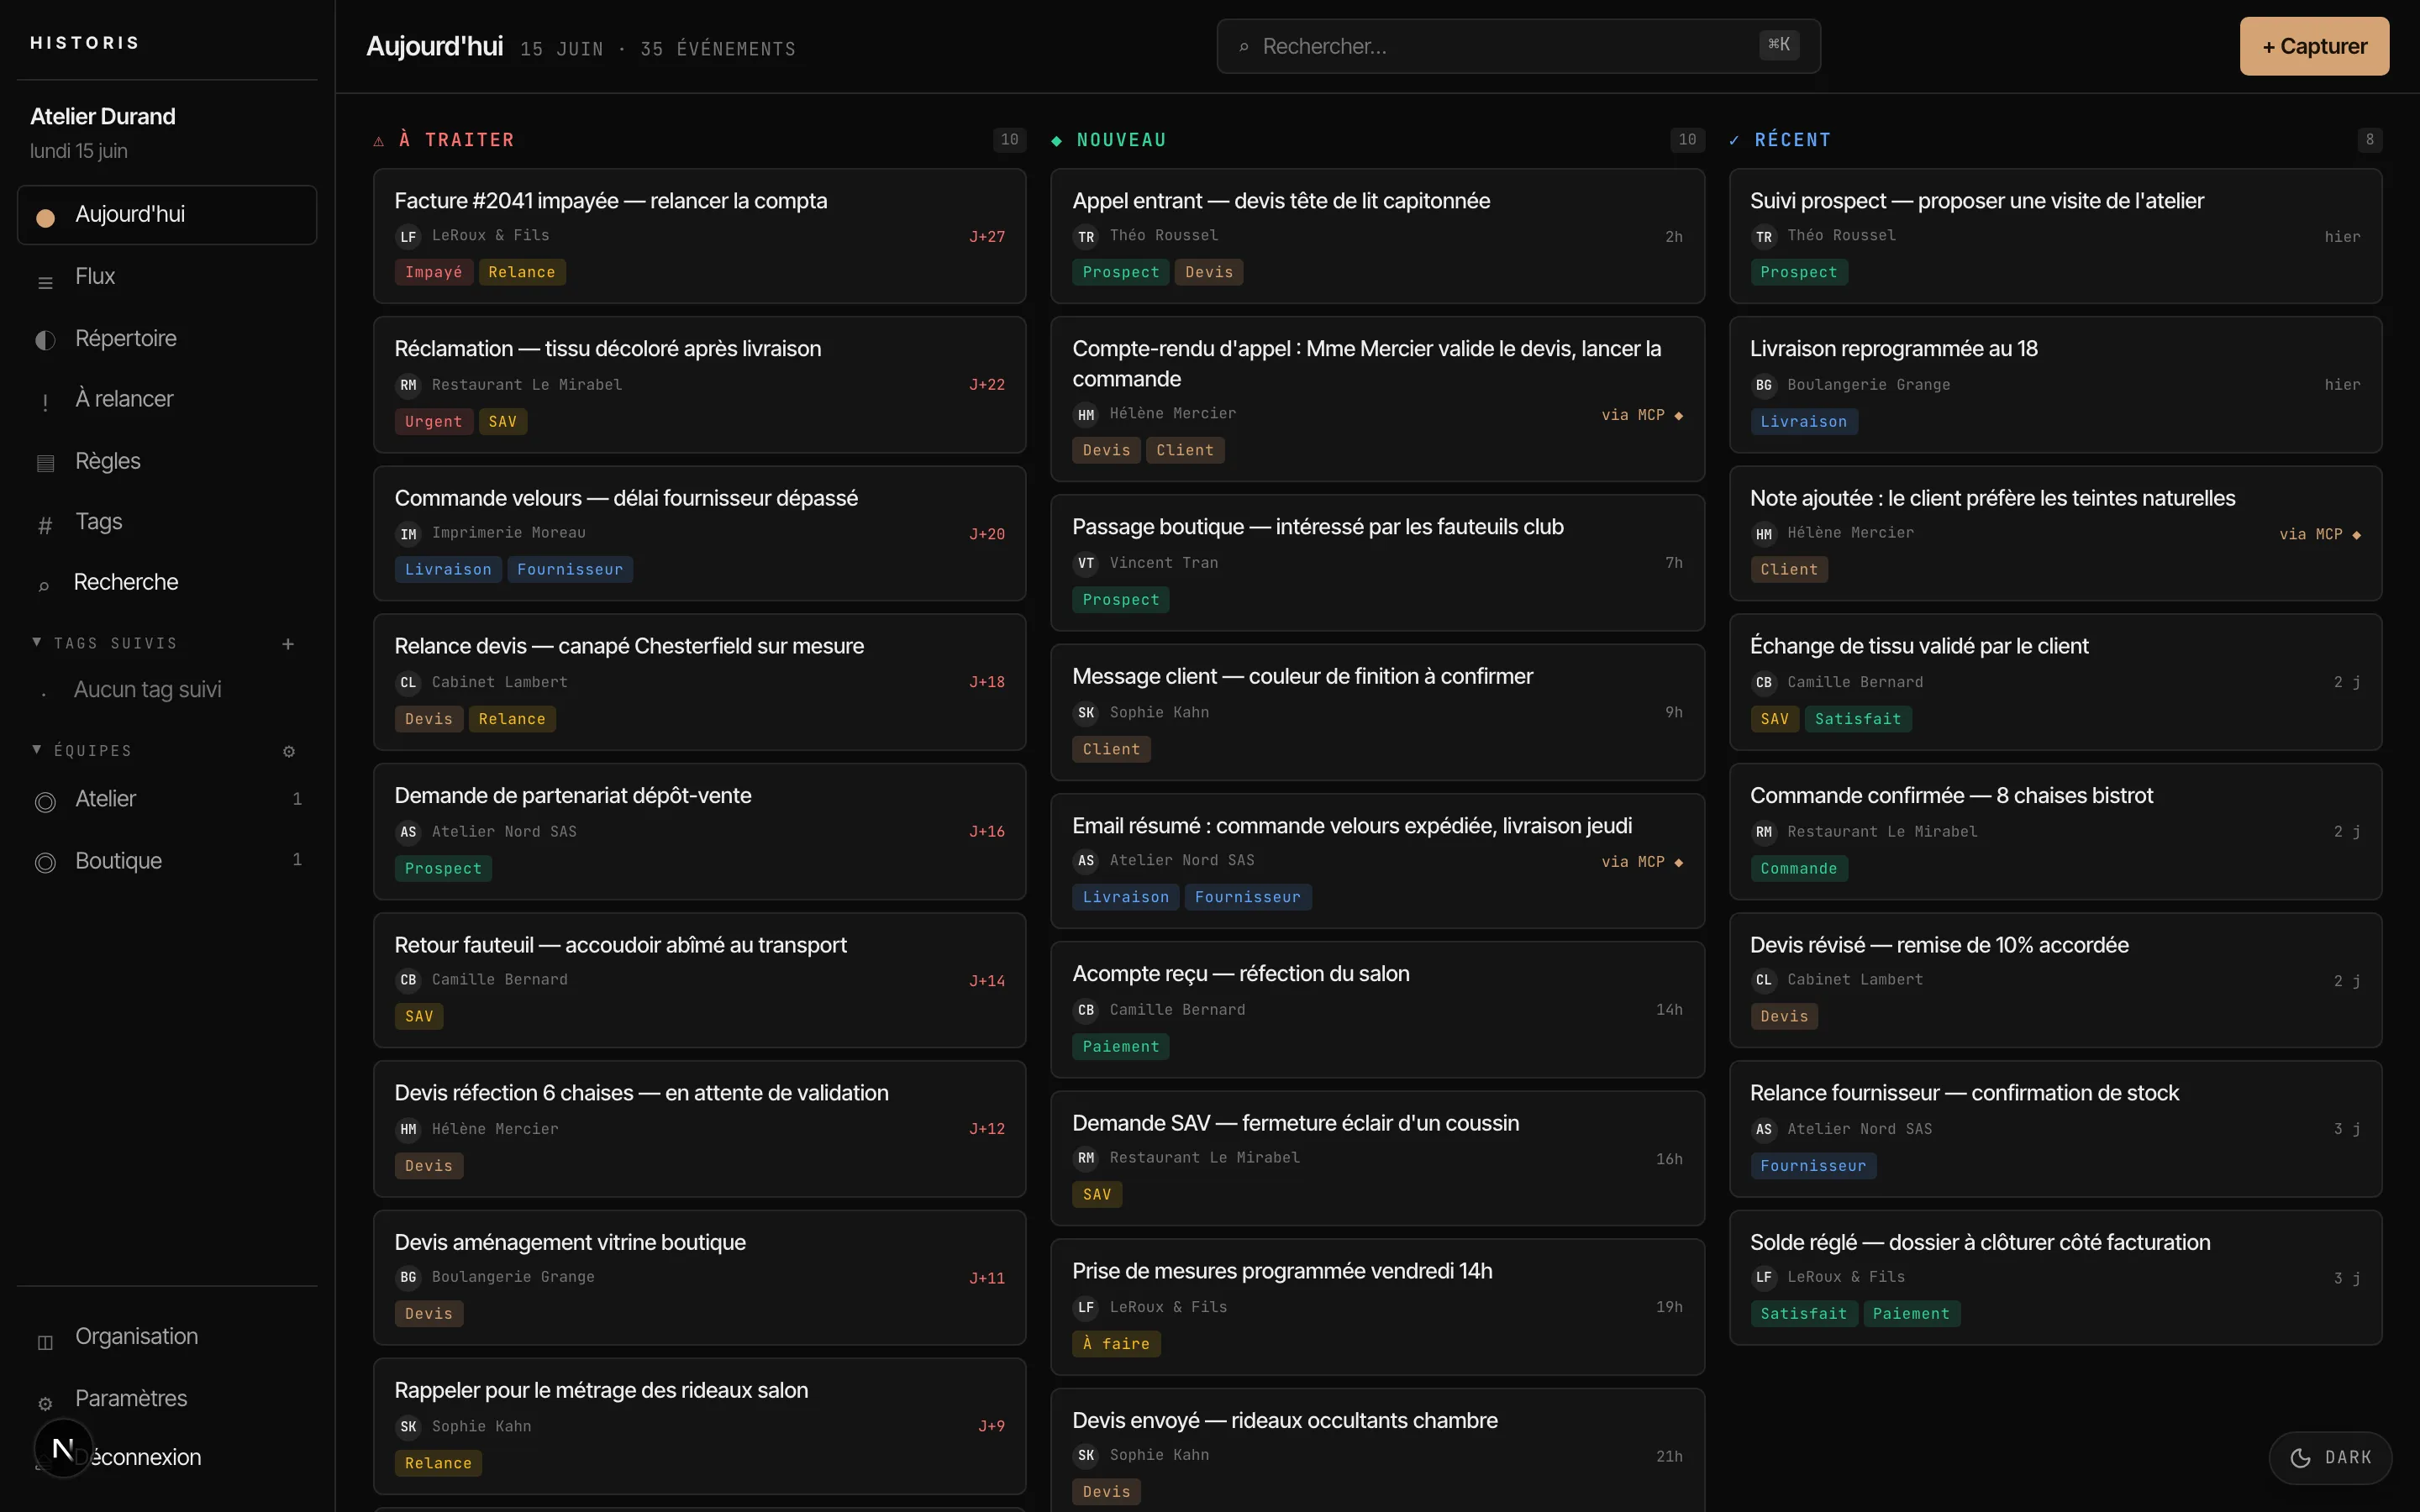Click the VT avatar for Vincent Tran
Viewport: 2420px width, 1512px height.
(1086, 563)
